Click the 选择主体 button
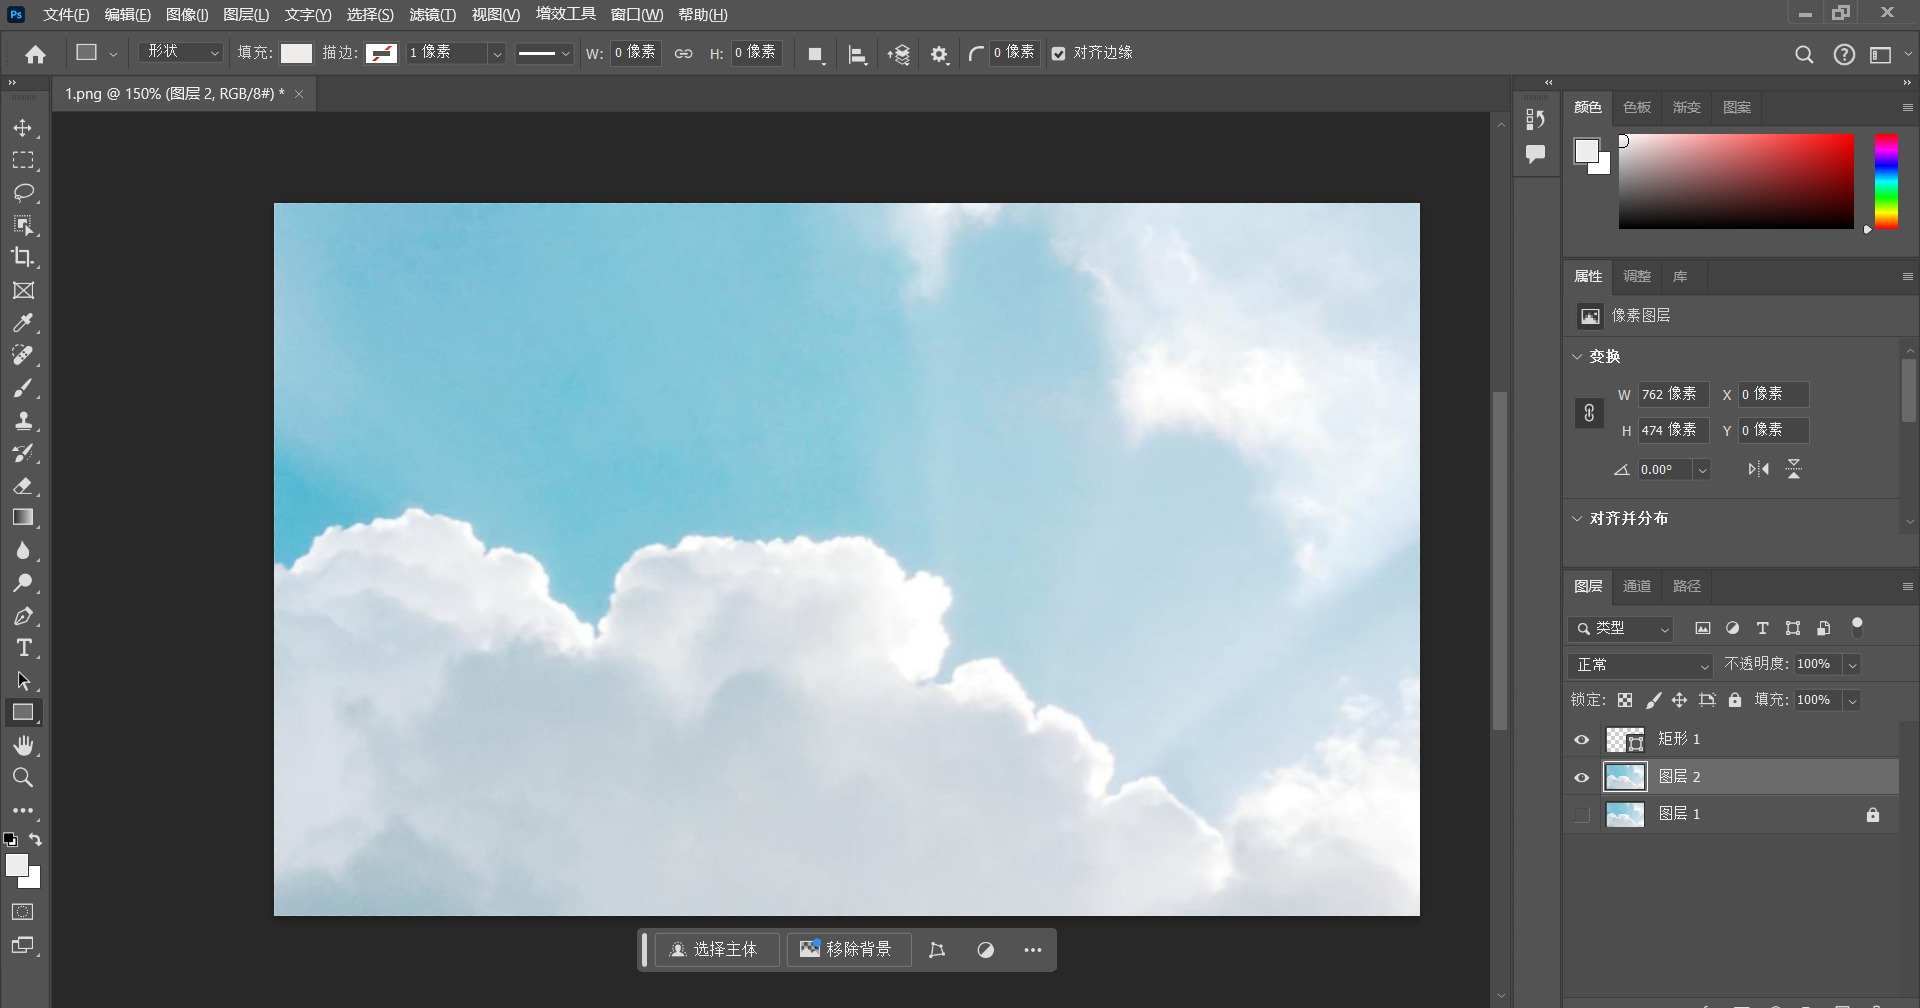 coord(715,950)
